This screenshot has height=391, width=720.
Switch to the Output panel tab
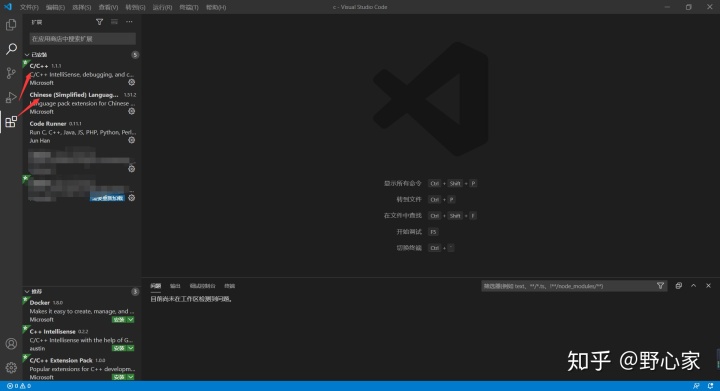[175, 286]
